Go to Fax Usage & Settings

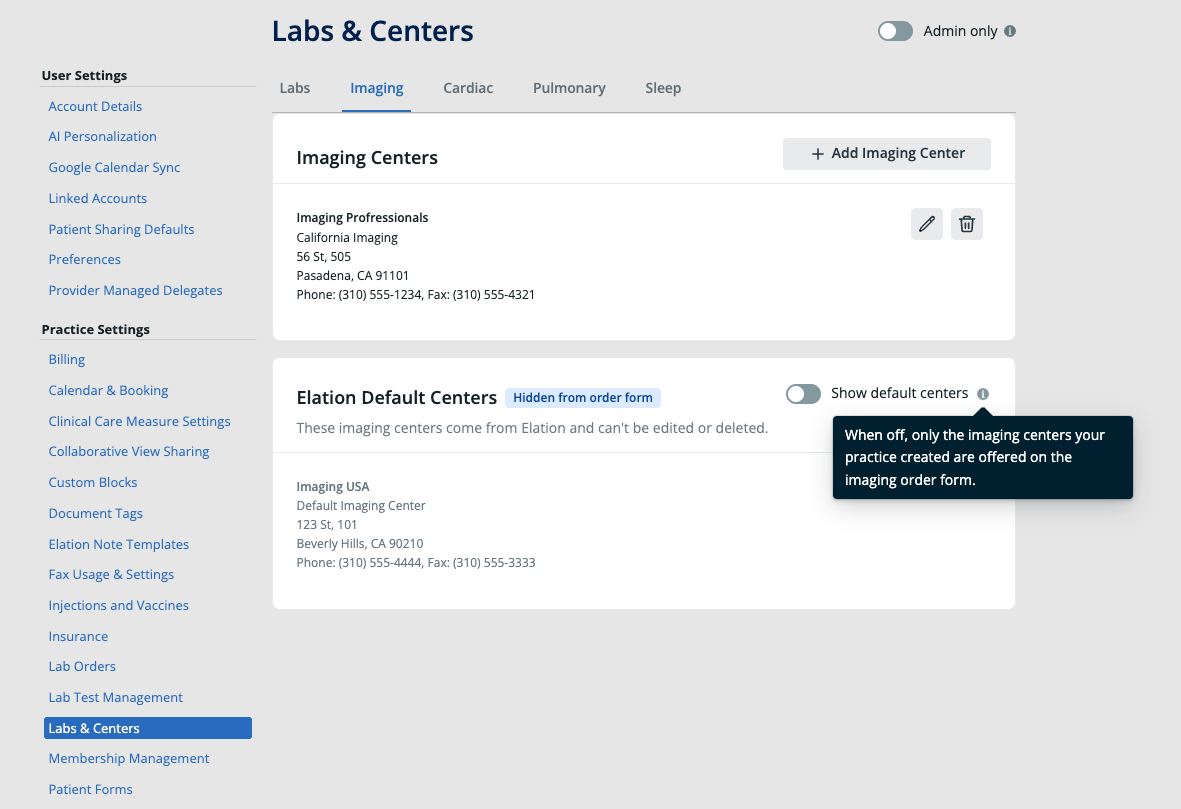[111, 574]
